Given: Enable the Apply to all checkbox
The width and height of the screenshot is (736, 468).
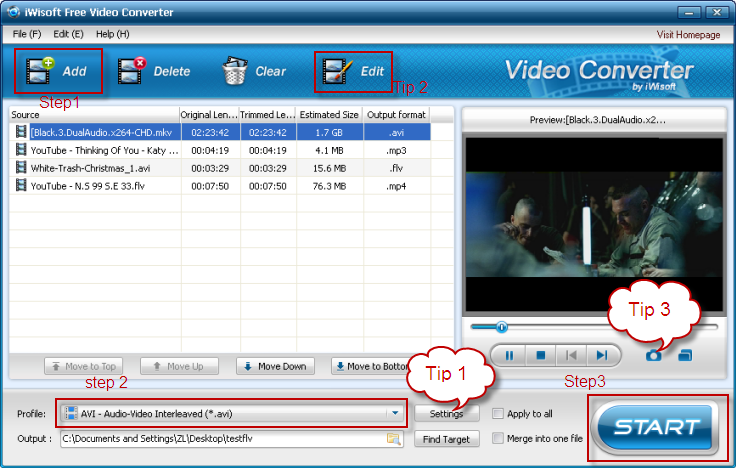Looking at the screenshot, I should (x=498, y=414).
